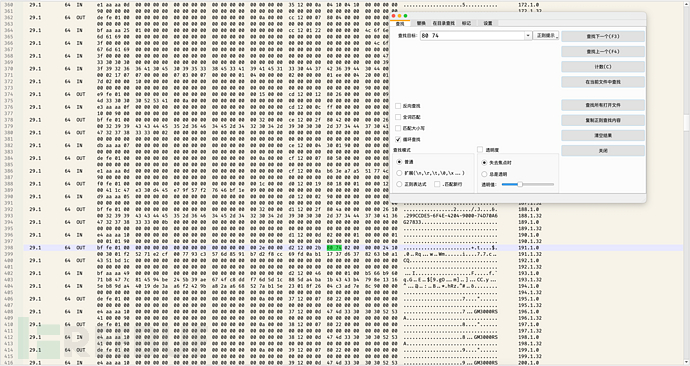
Task: Open the 标记 tab
Action: pyautogui.click(x=466, y=23)
